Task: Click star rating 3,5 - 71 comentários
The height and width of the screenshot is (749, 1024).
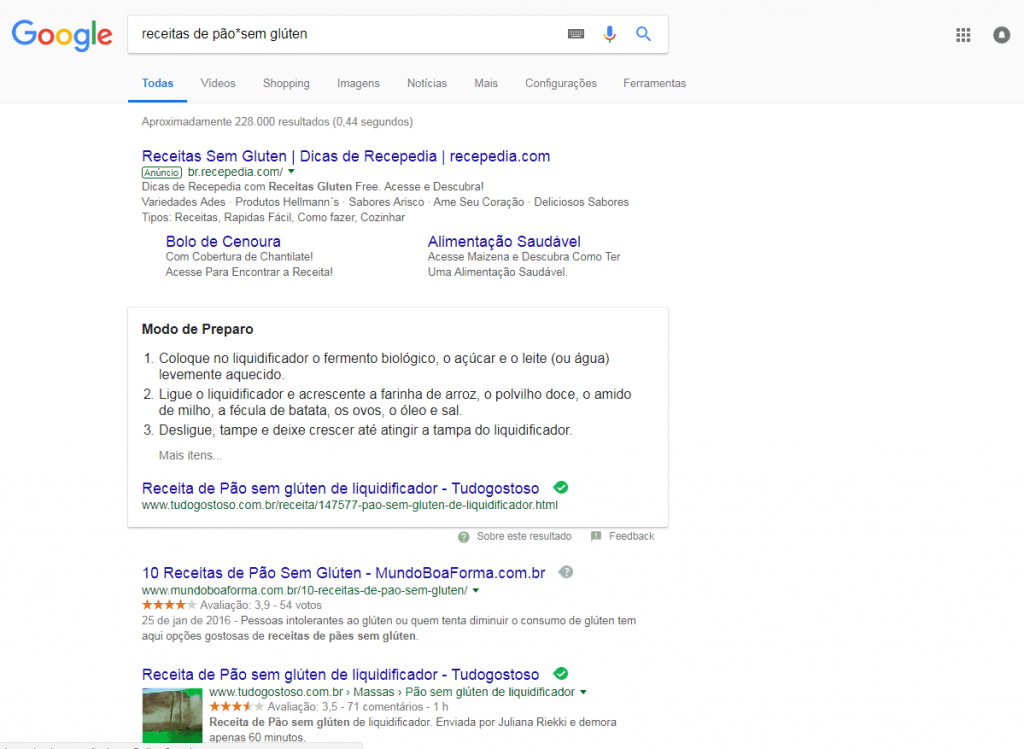Action: click(x=328, y=707)
